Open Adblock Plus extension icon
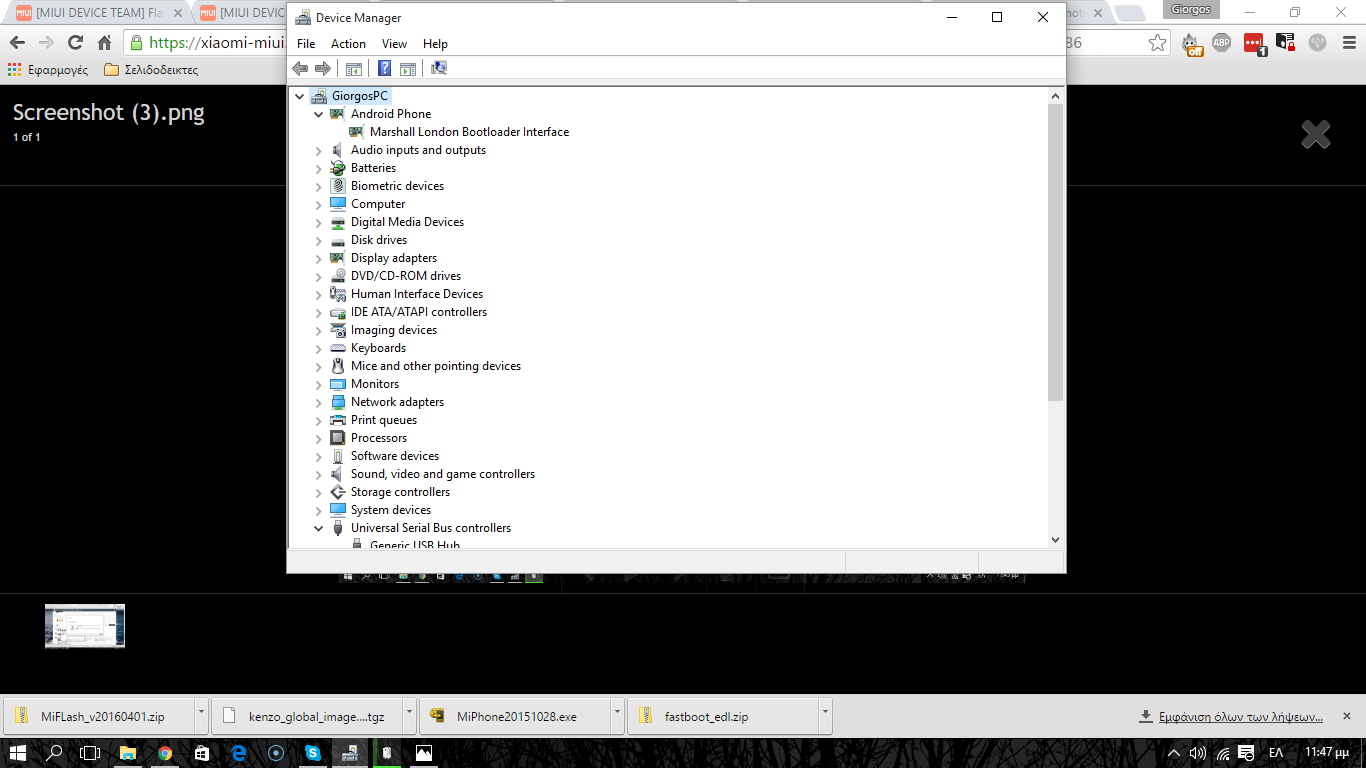The width and height of the screenshot is (1366, 768). 1221,42
